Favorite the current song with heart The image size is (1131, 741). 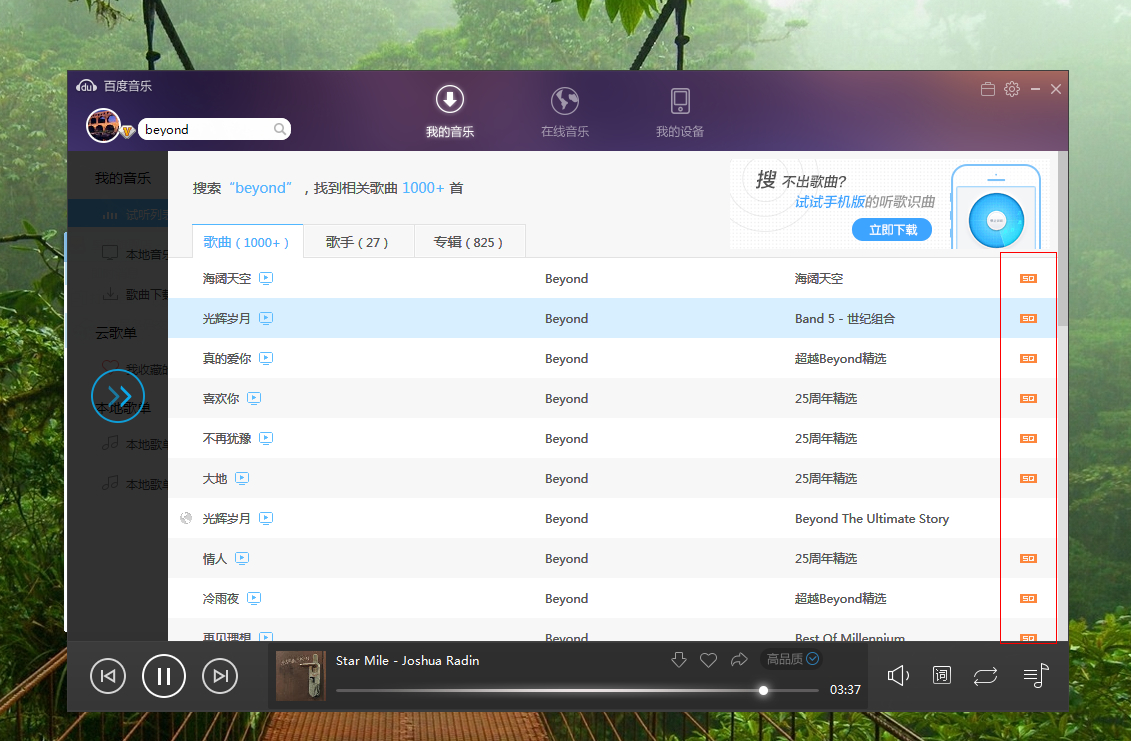(708, 659)
